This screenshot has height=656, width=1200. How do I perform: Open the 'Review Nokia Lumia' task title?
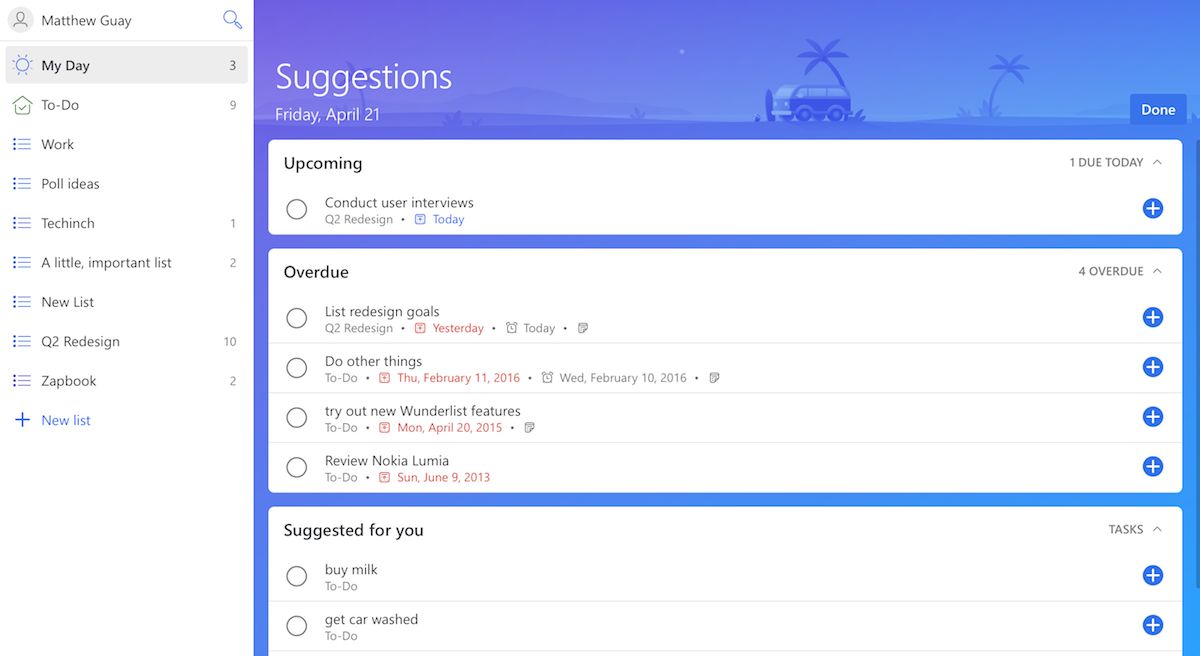(x=387, y=461)
